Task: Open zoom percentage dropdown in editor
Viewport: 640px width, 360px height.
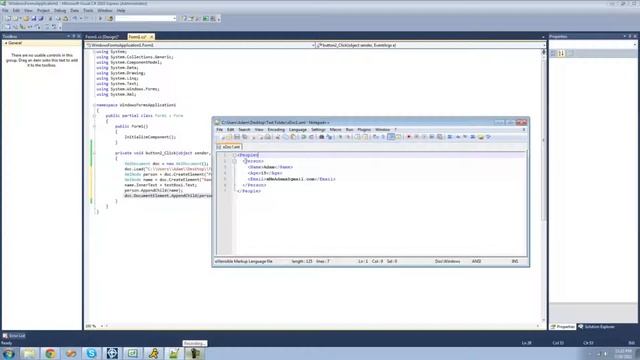Action: 102,326
